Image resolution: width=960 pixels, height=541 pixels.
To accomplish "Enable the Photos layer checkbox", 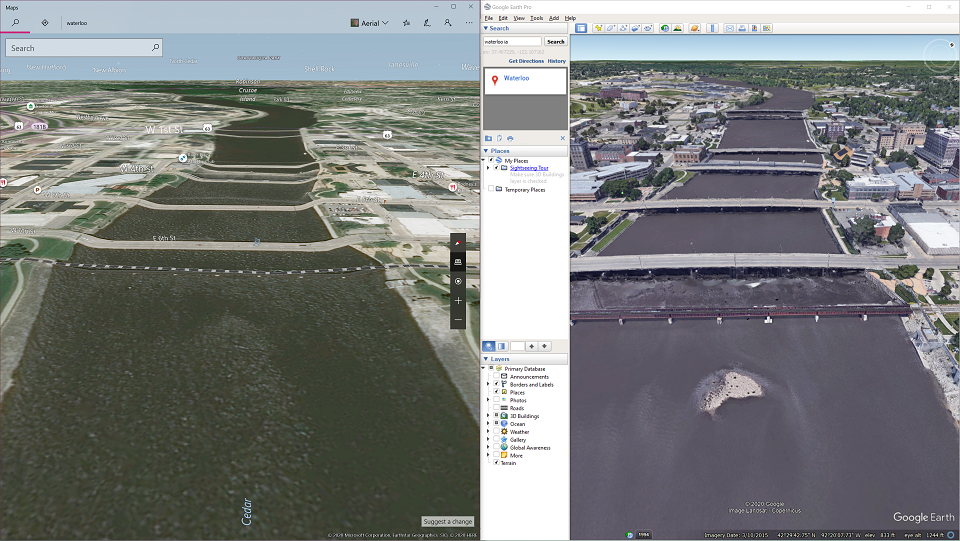I will (496, 400).
